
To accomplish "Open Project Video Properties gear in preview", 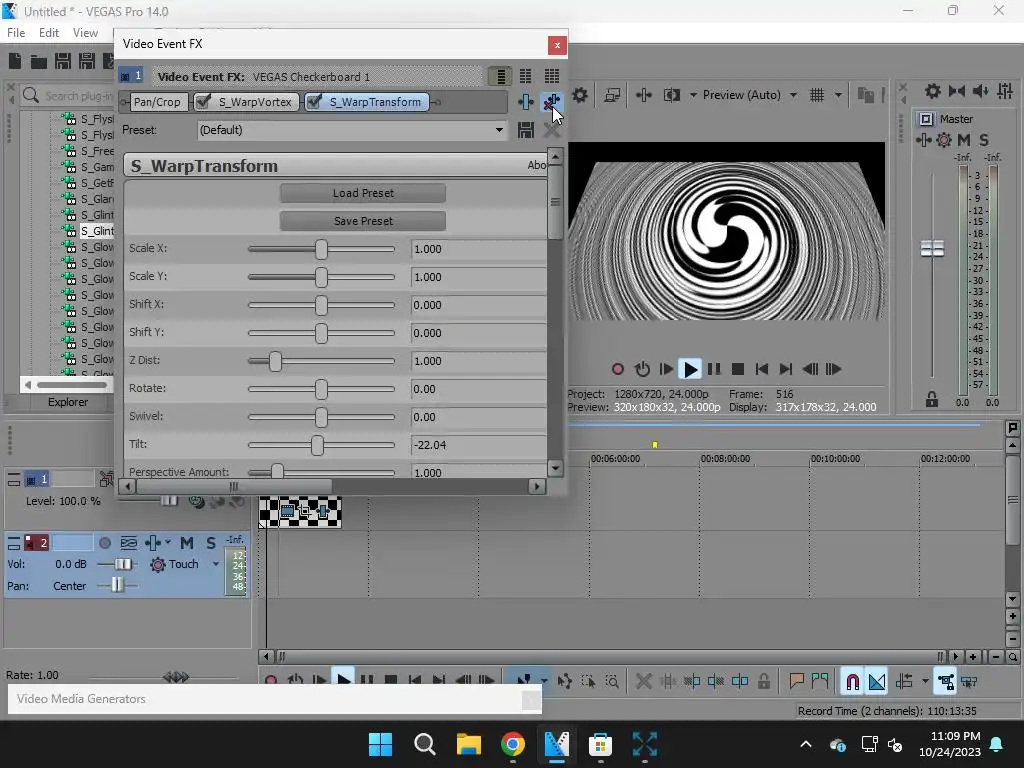I will click(x=579, y=95).
